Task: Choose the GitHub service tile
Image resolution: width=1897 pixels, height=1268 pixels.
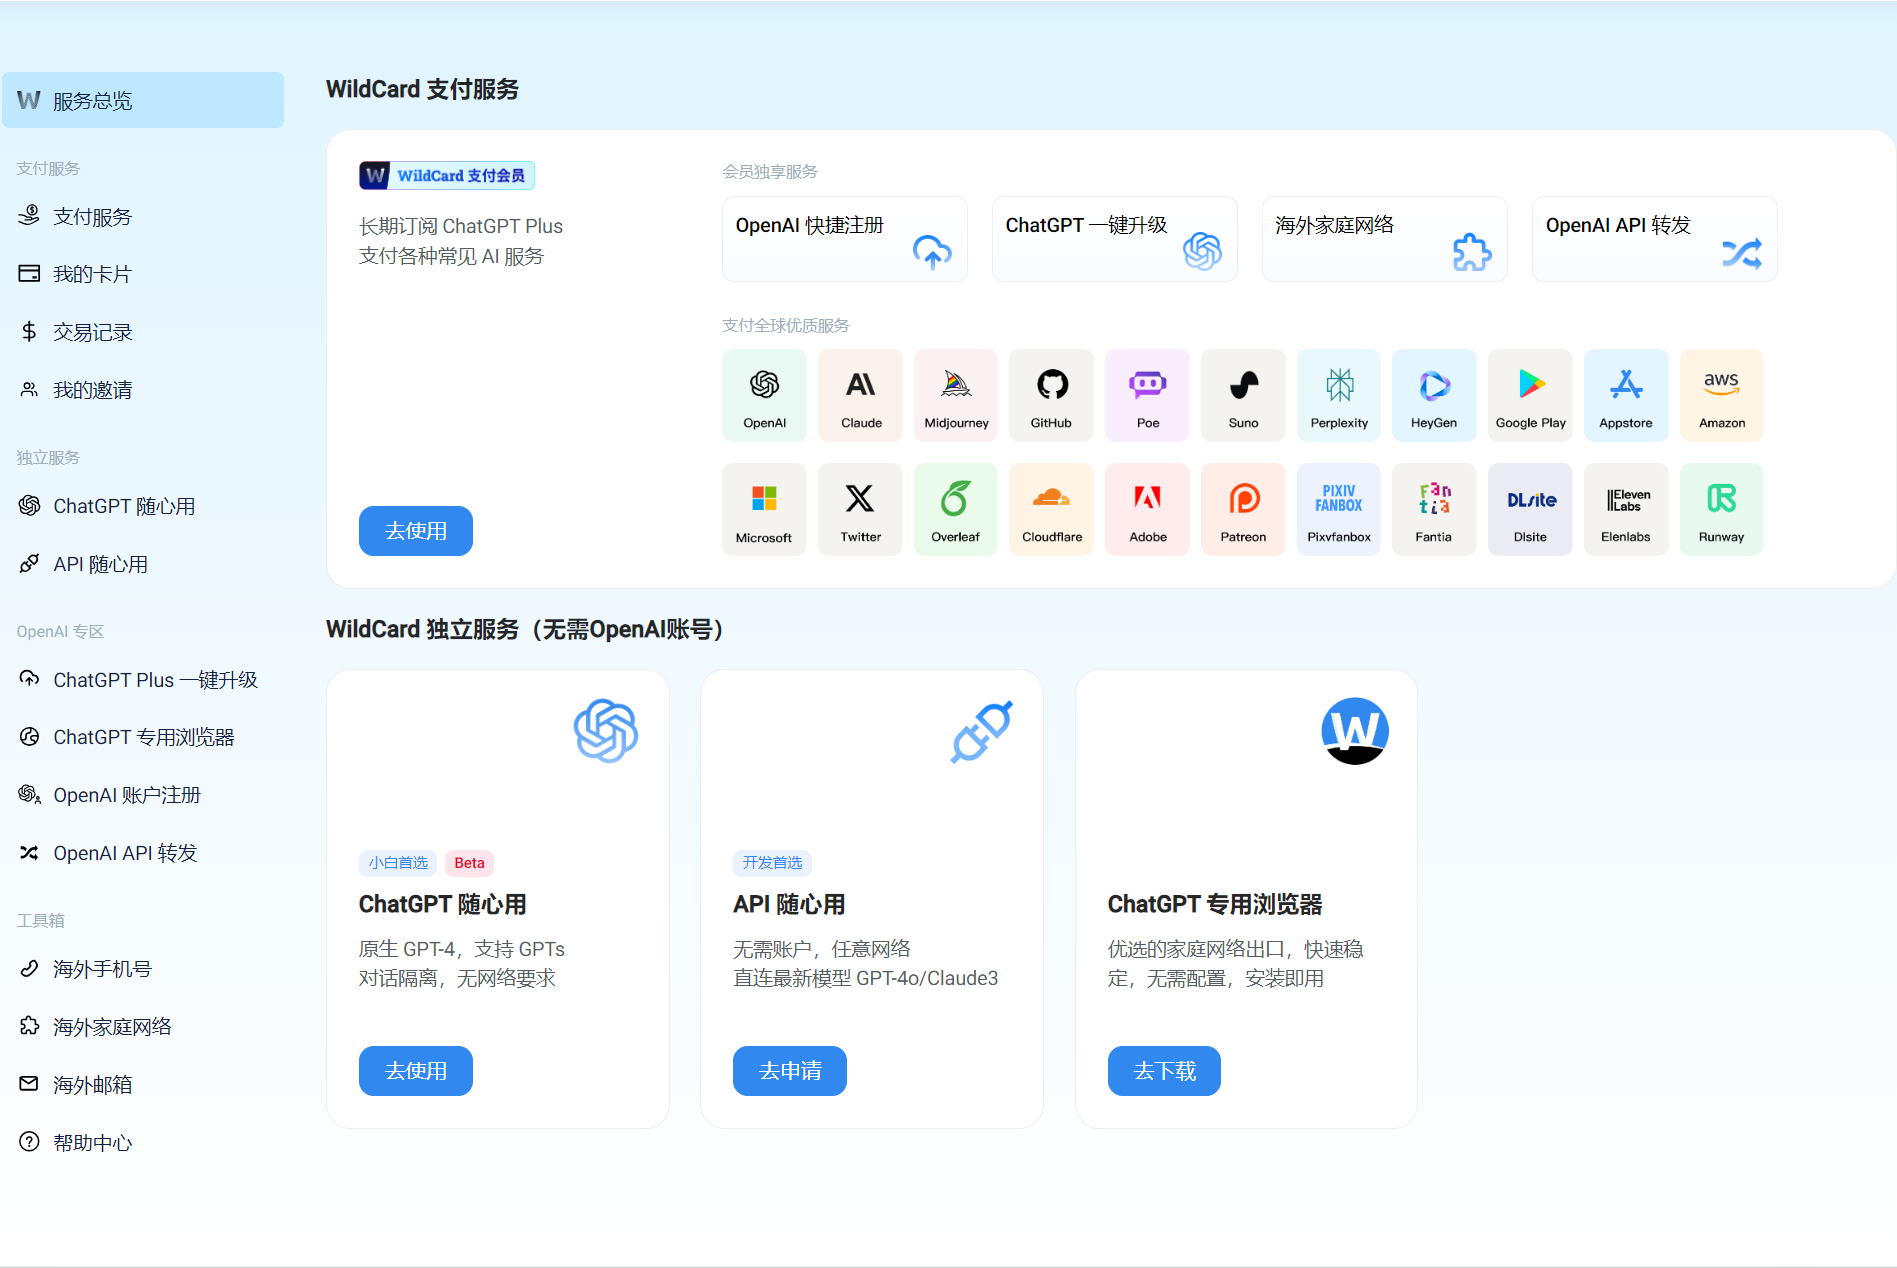Action: (x=1051, y=395)
